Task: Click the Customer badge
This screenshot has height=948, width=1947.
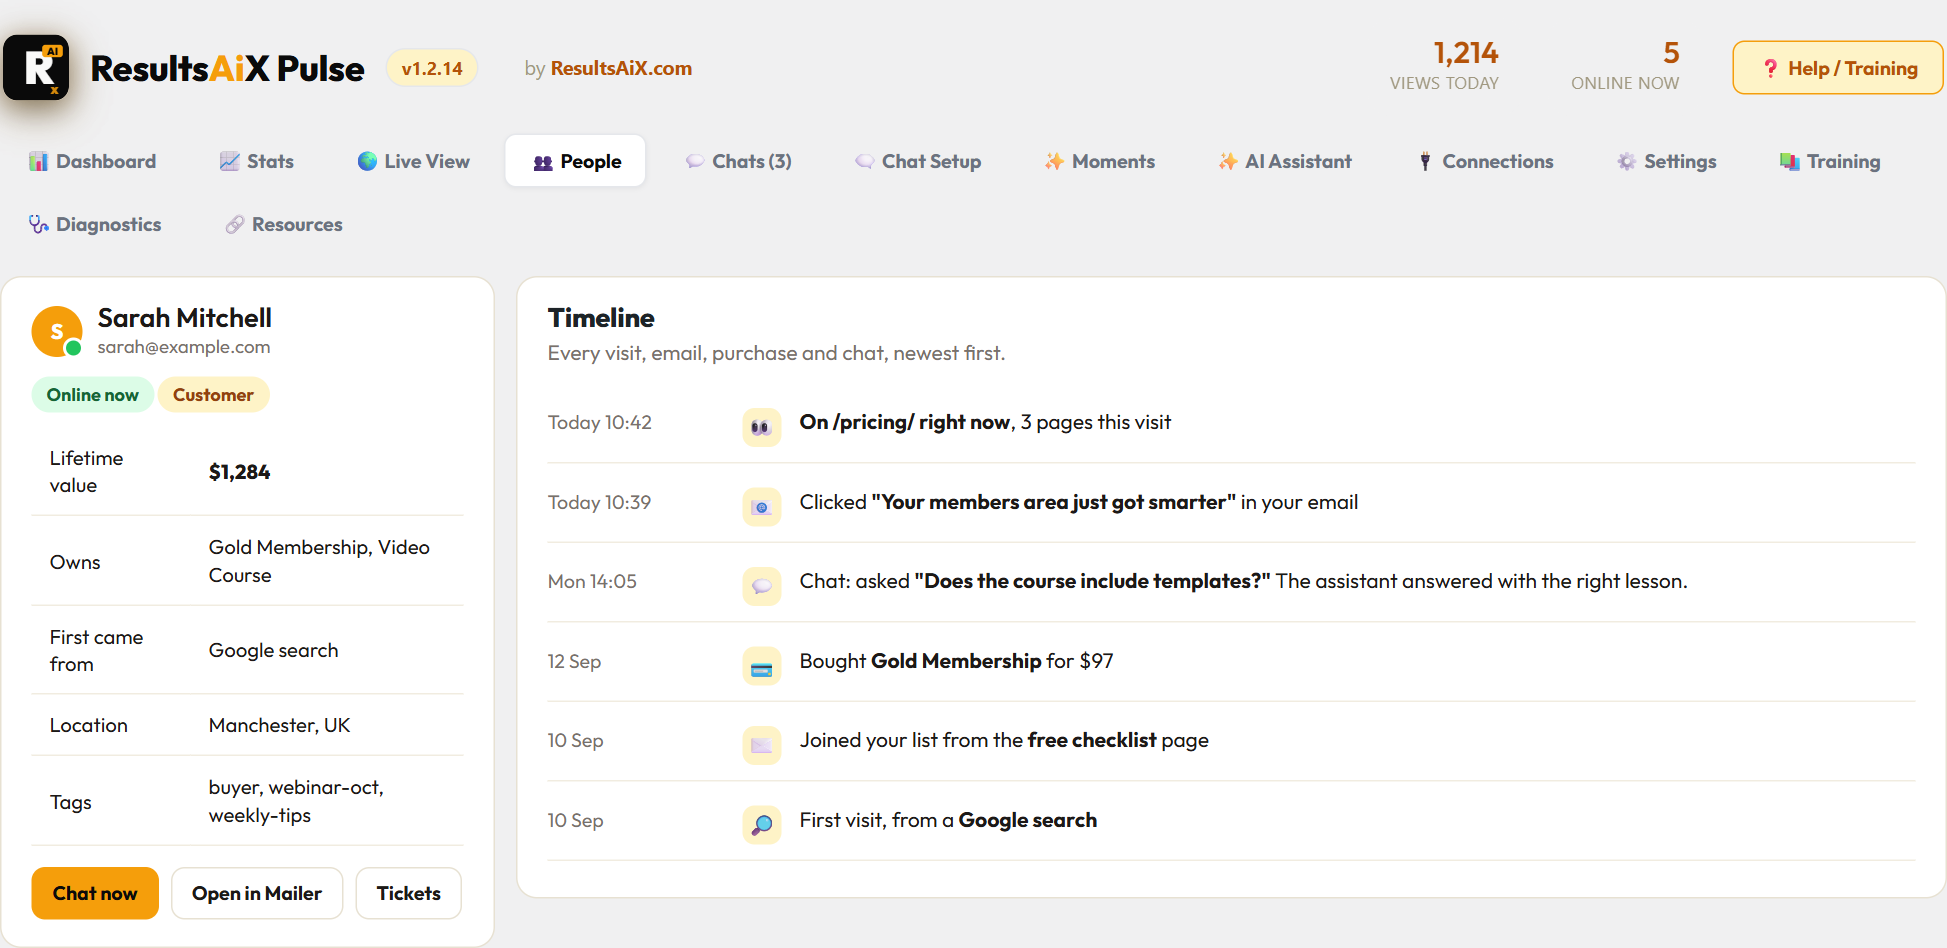Action: pos(213,395)
